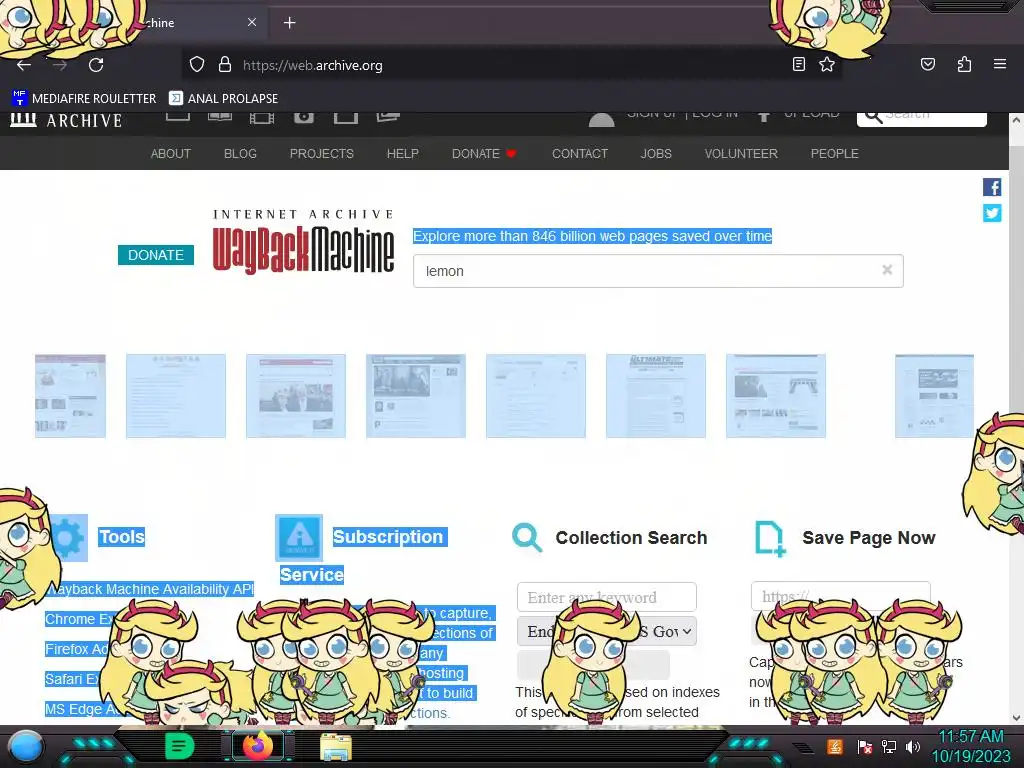Image resolution: width=1024 pixels, height=768 pixels.
Task: Click the Collection Search heading
Action: pos(632,537)
